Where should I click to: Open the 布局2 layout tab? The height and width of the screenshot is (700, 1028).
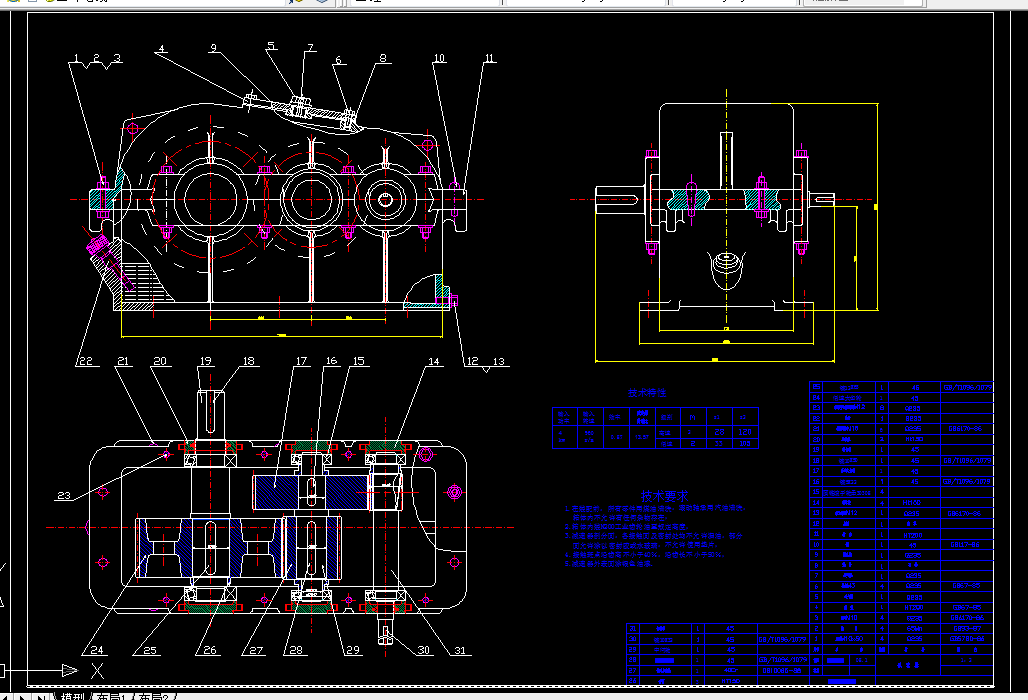153,696
